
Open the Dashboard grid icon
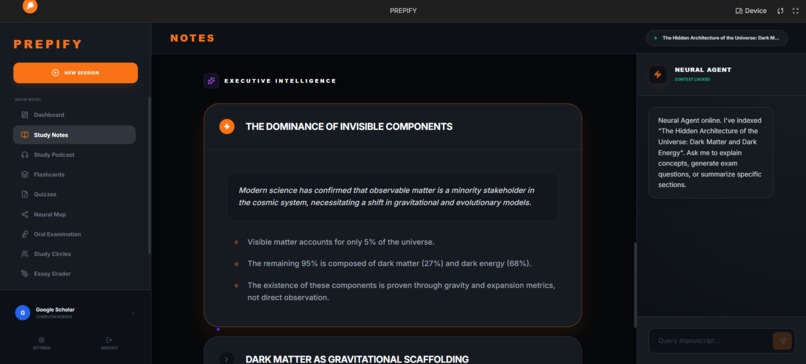tap(25, 115)
